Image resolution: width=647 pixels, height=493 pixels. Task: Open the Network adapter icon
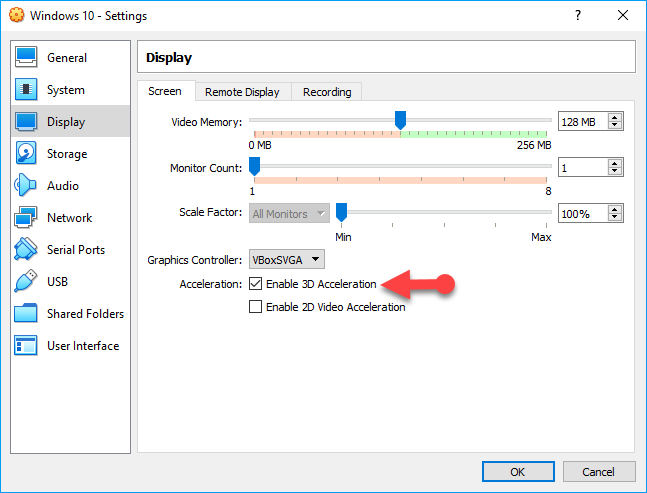click(x=26, y=218)
